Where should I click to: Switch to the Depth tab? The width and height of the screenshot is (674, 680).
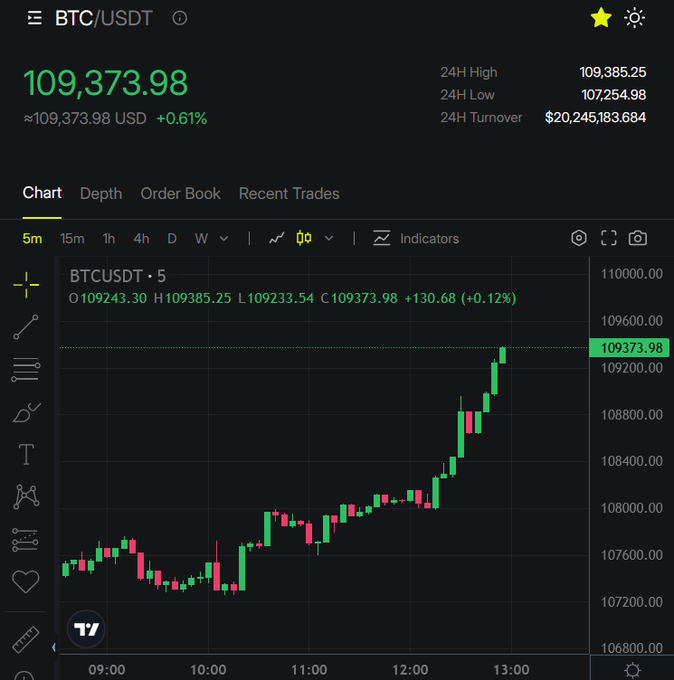pos(101,194)
